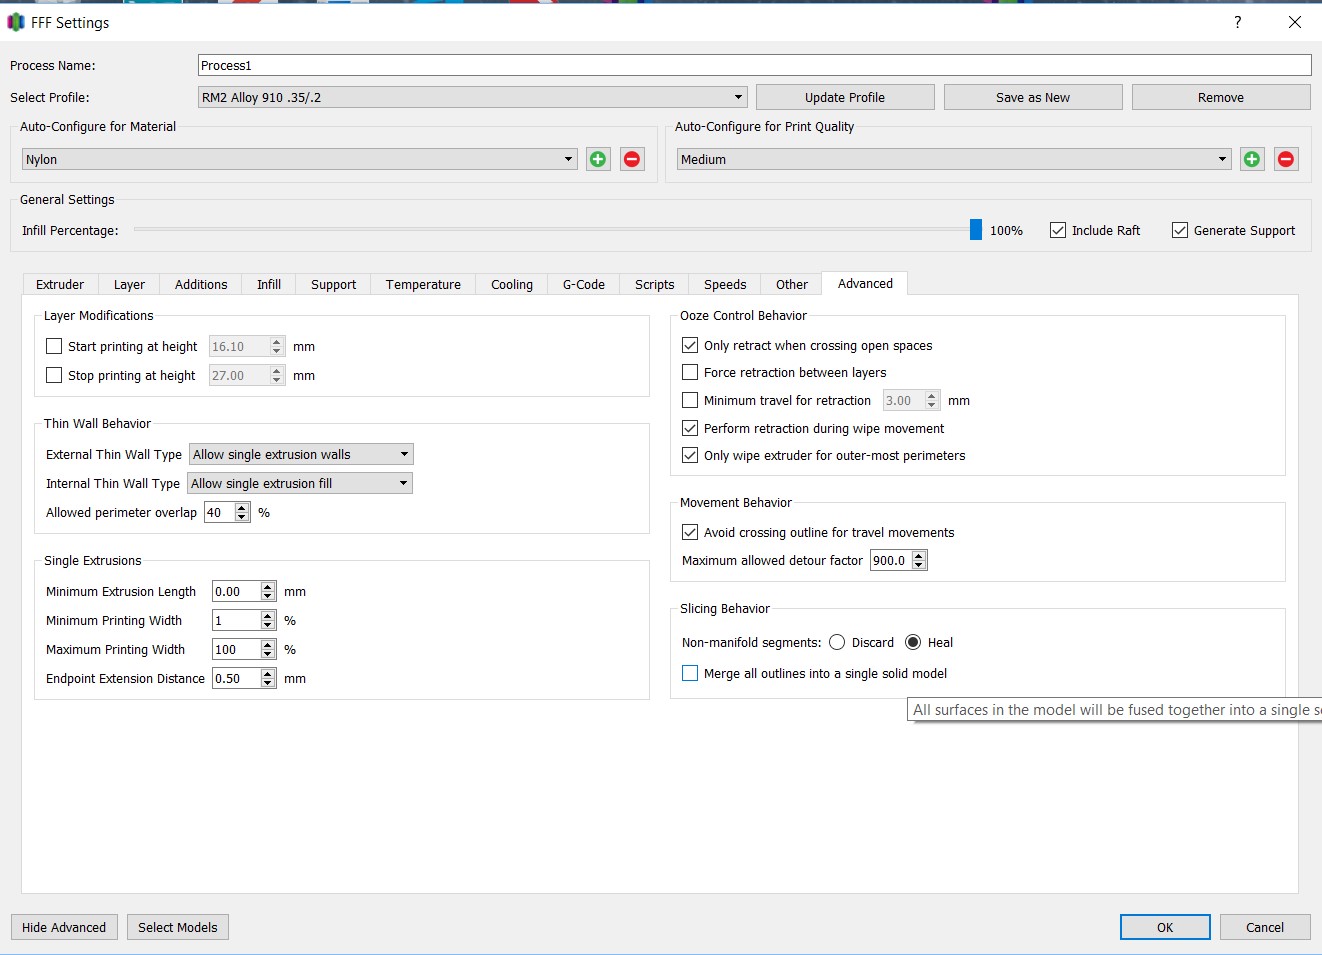Viewport: 1322px width, 955px height.
Task: Uncheck Perform retraction during wipe movement
Action: (x=690, y=428)
